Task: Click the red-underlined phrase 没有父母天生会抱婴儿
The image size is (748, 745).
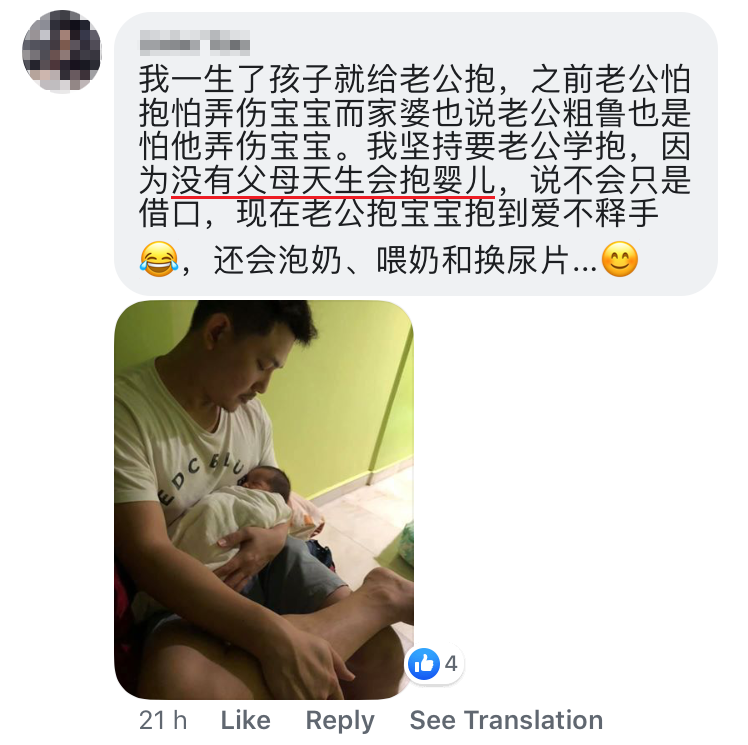Action: click(x=332, y=181)
